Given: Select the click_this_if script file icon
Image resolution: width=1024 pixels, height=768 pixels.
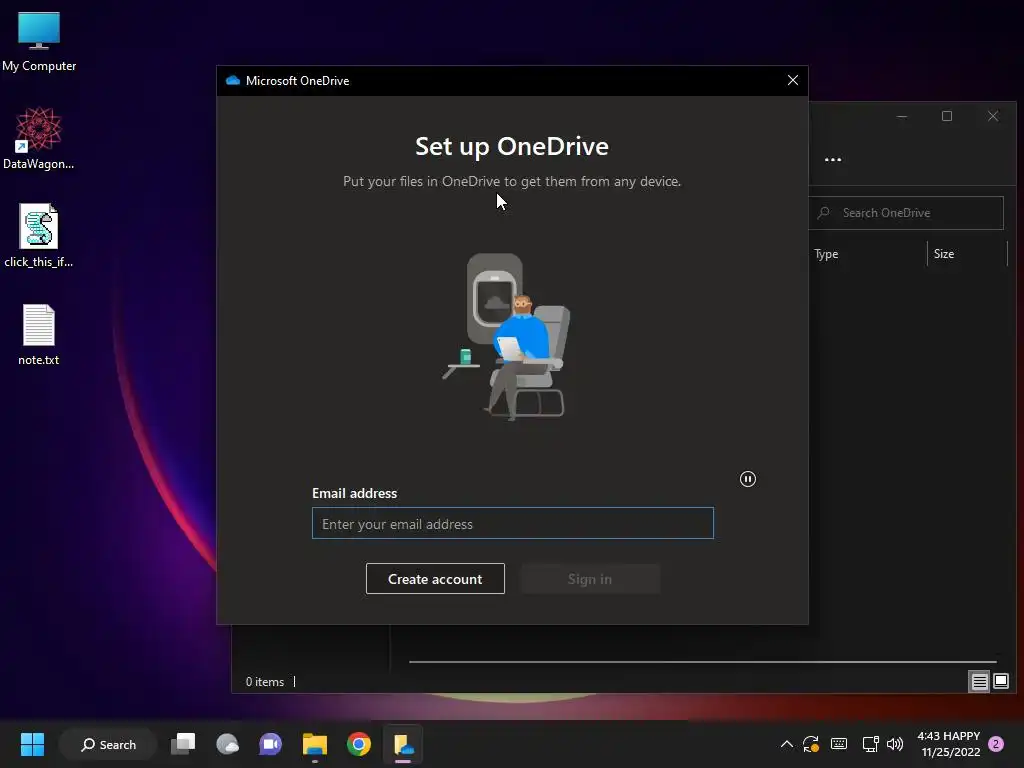Looking at the screenshot, I should point(39,236).
